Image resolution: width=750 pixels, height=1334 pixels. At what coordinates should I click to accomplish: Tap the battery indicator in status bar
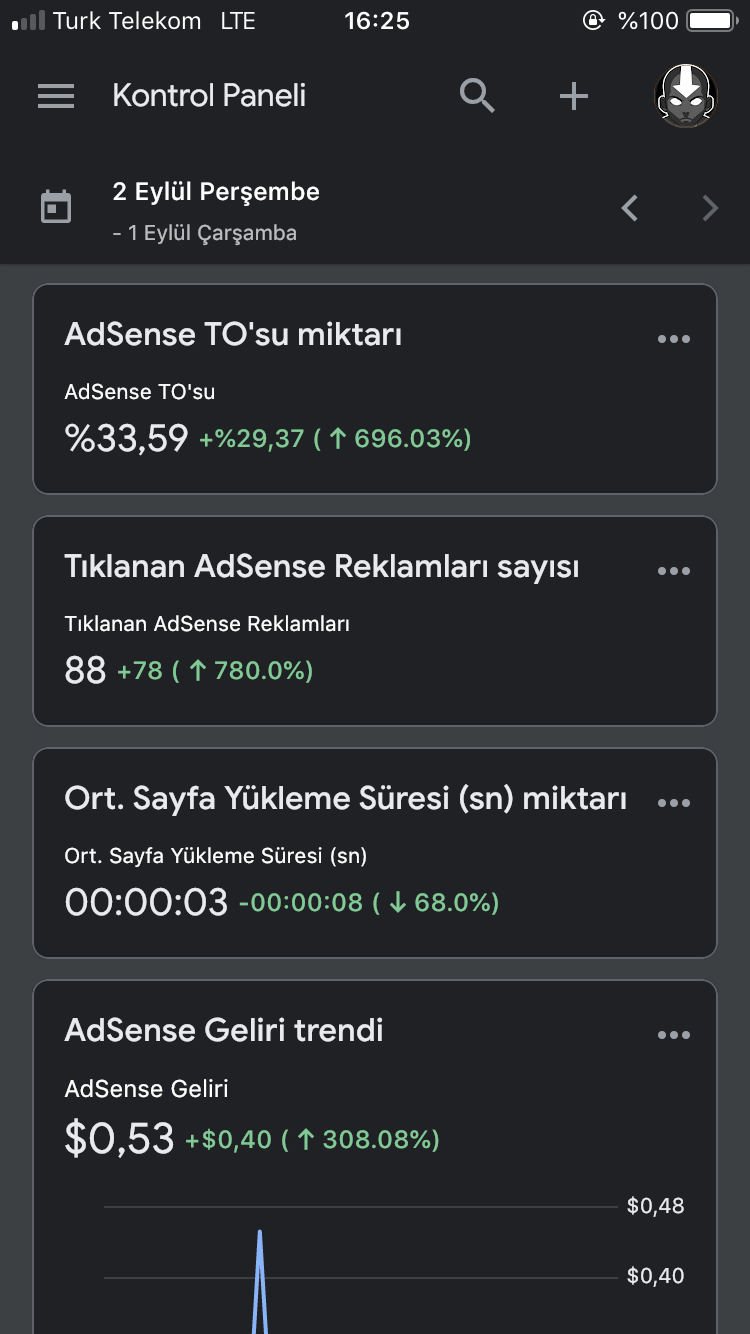click(x=712, y=20)
